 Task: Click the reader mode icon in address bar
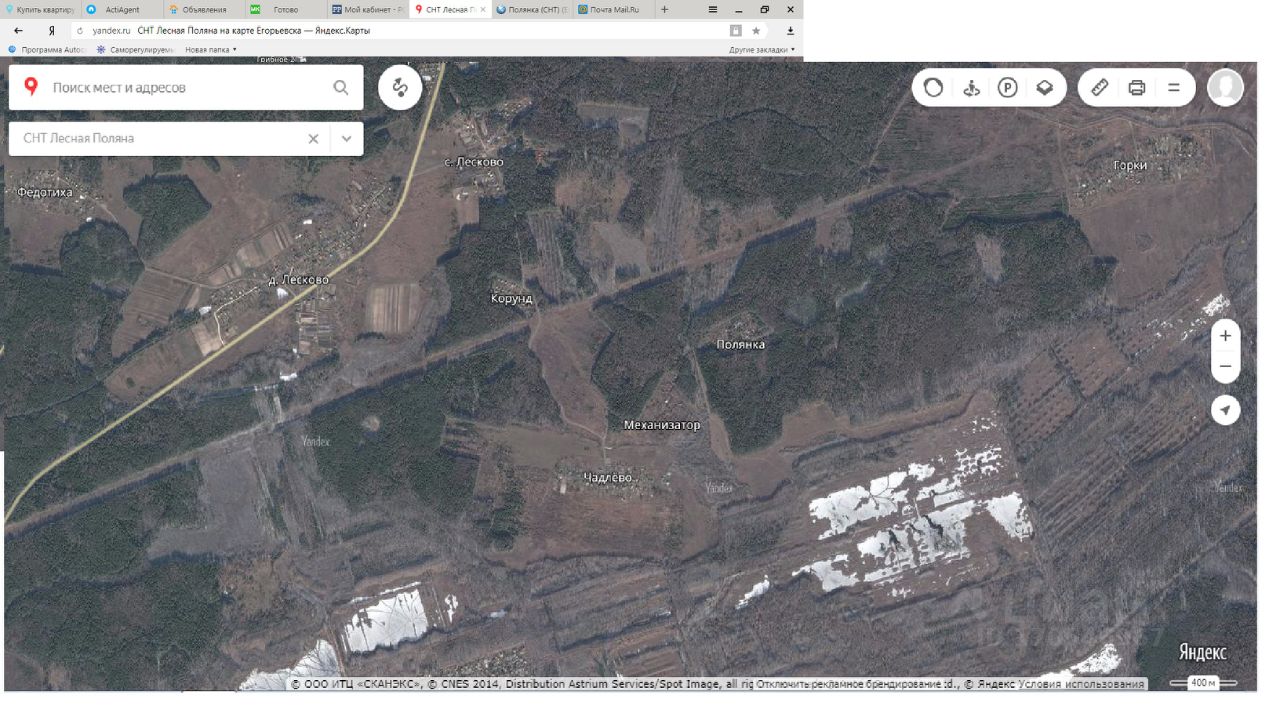[x=736, y=31]
